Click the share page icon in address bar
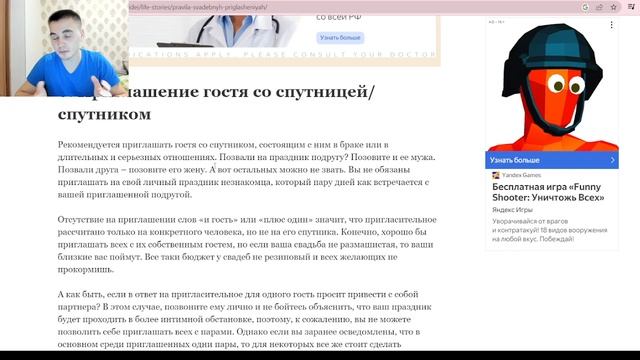 click(x=600, y=7)
